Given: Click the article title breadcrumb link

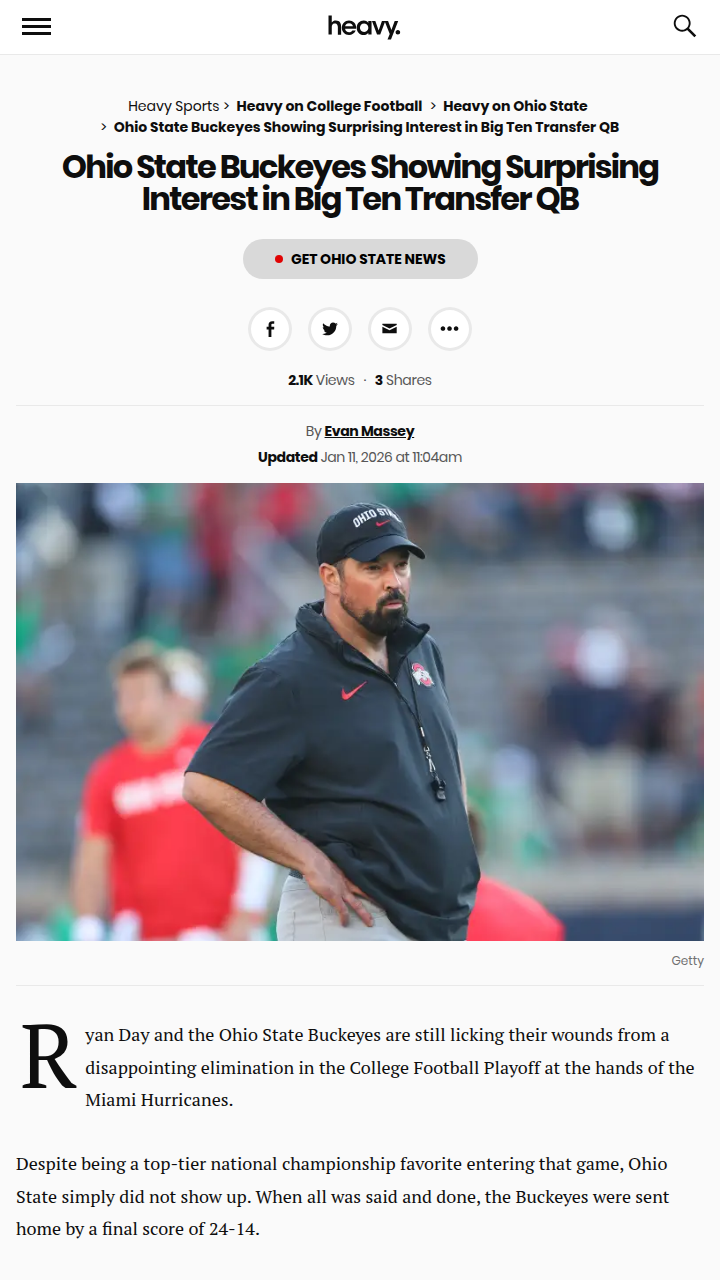Looking at the screenshot, I should pyautogui.click(x=366, y=127).
